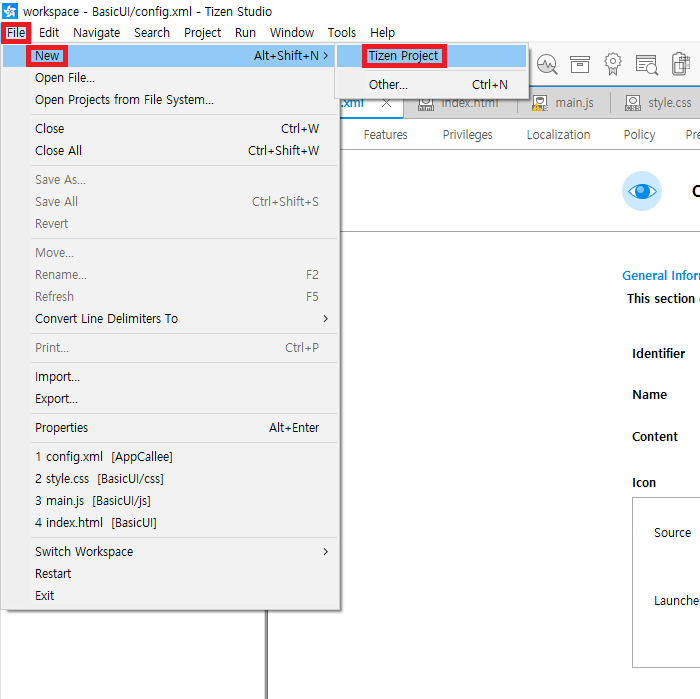Click the css file icon on style.css tab
Image resolution: width=700 pixels, height=699 pixels.
(633, 103)
